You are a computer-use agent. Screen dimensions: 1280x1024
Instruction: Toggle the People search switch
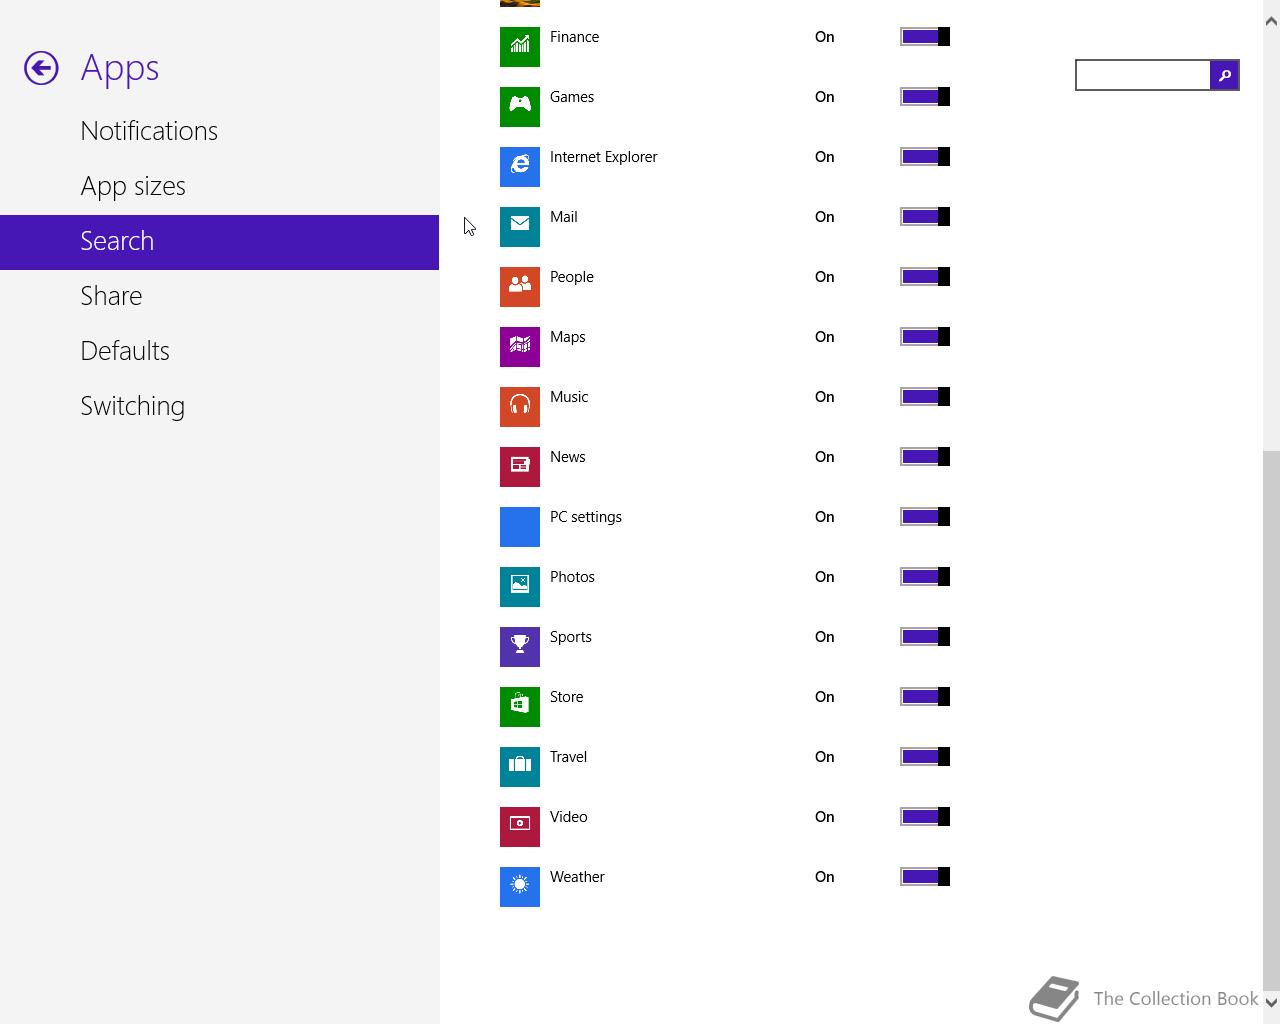pyautogui.click(x=925, y=277)
